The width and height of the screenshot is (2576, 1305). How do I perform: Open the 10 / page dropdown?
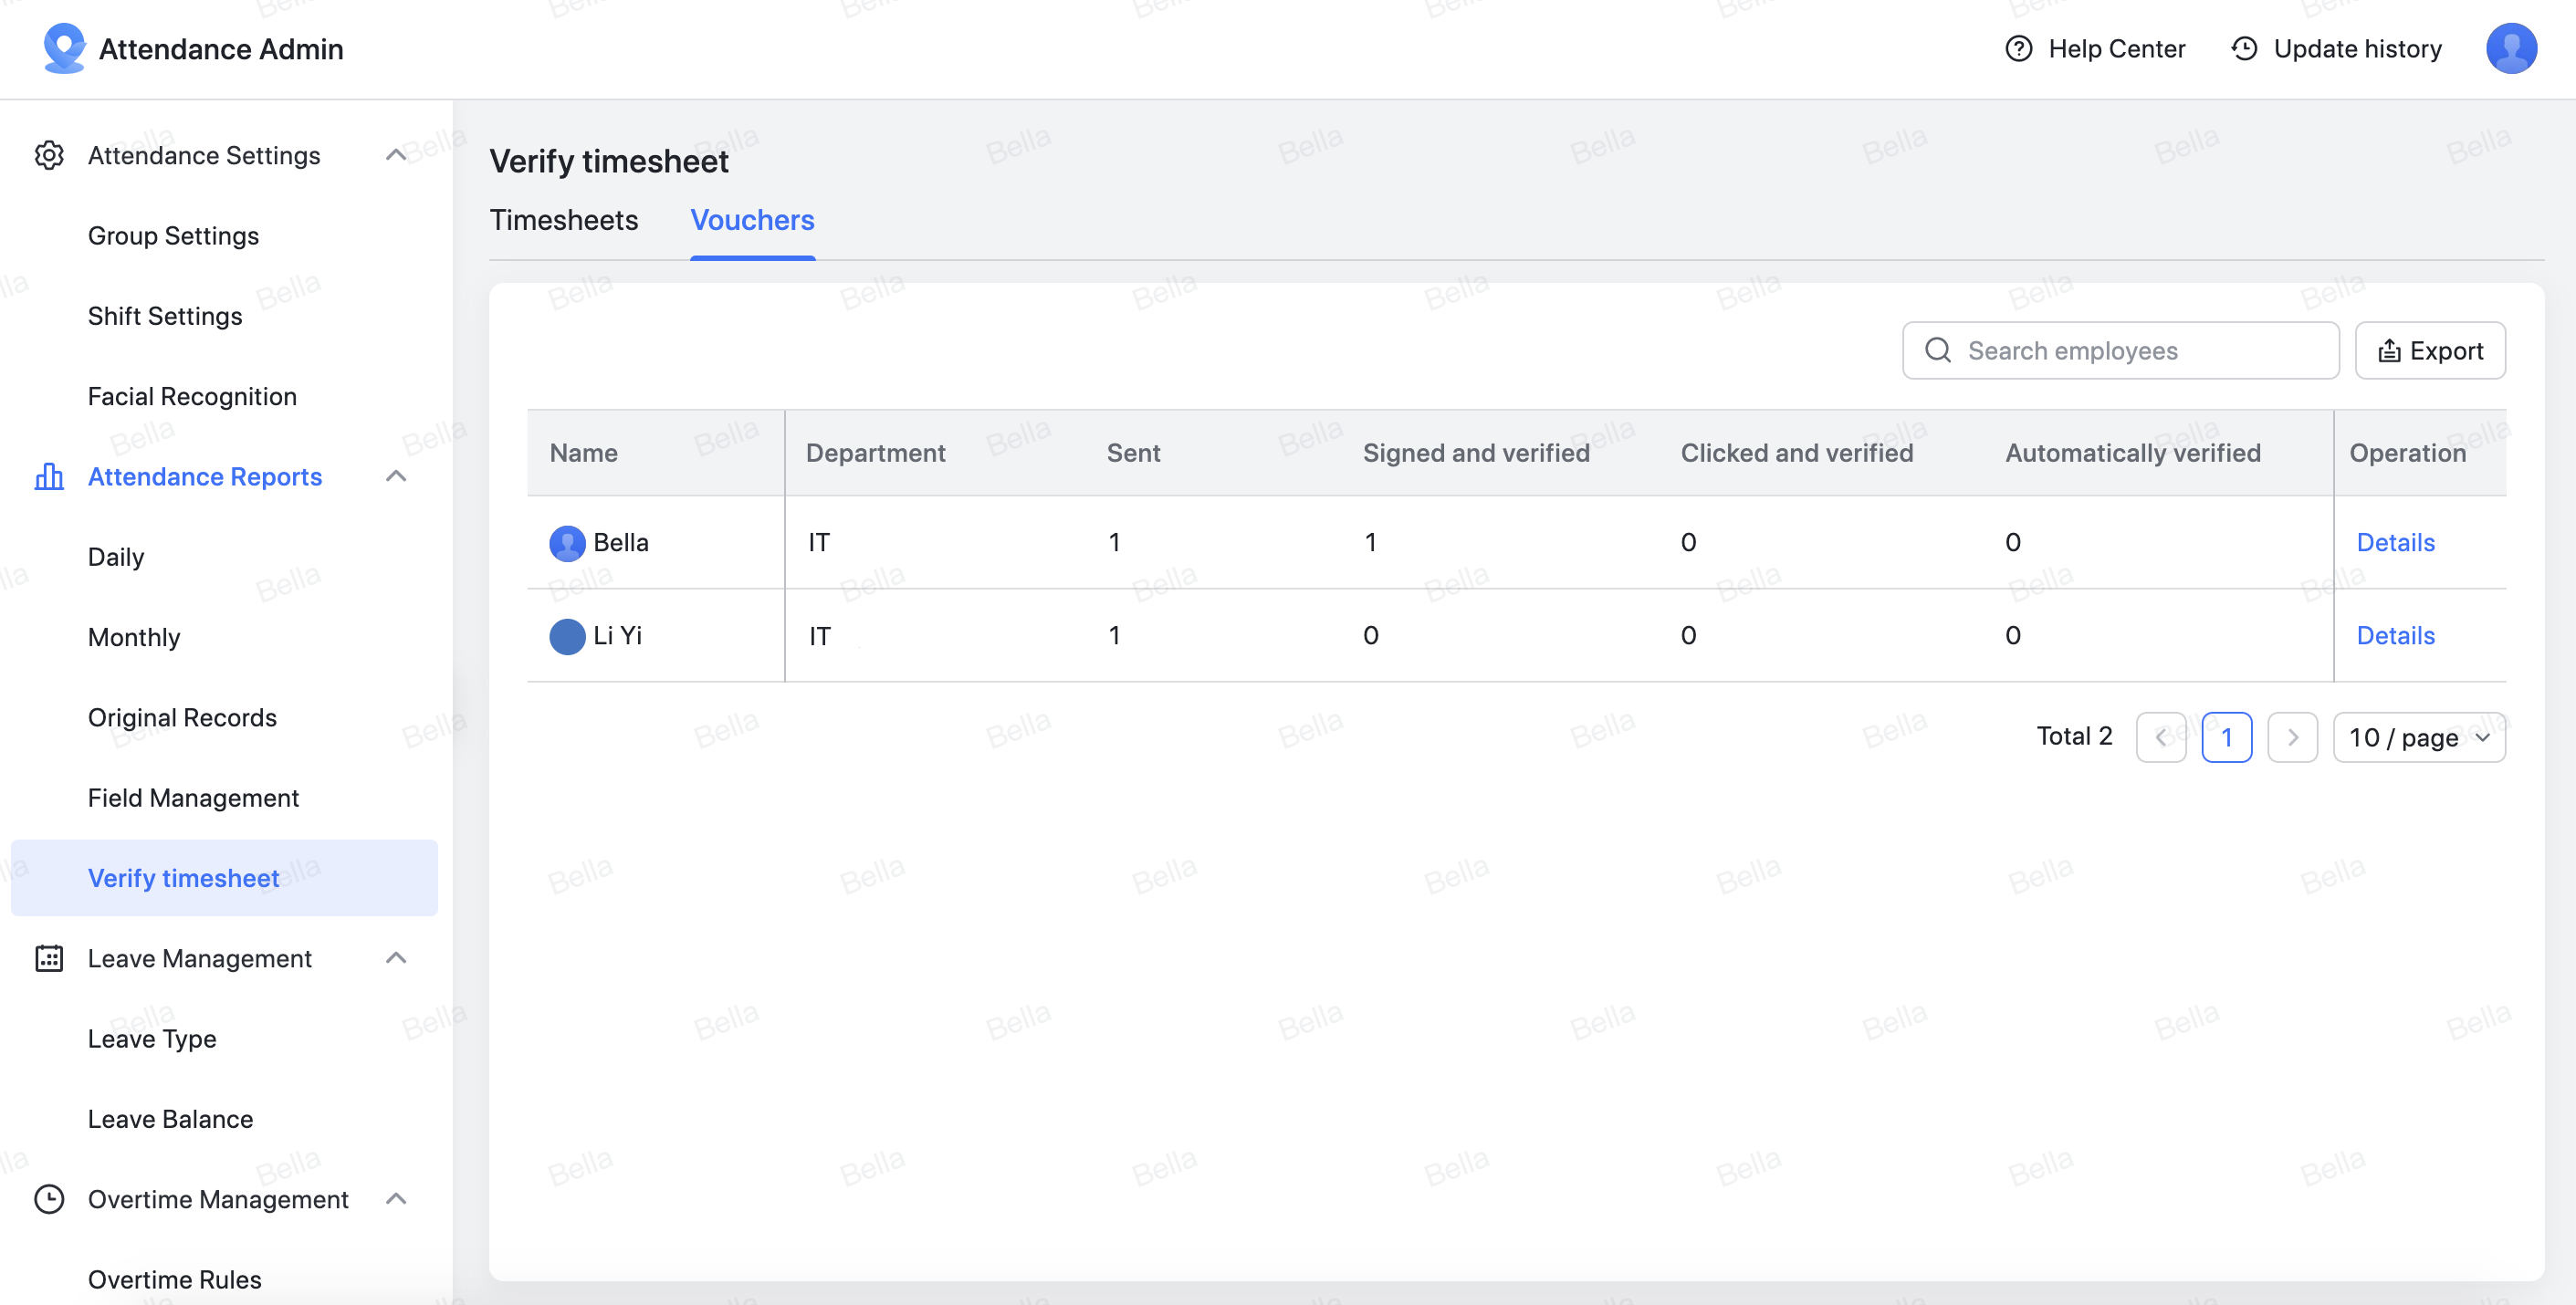tap(2418, 737)
